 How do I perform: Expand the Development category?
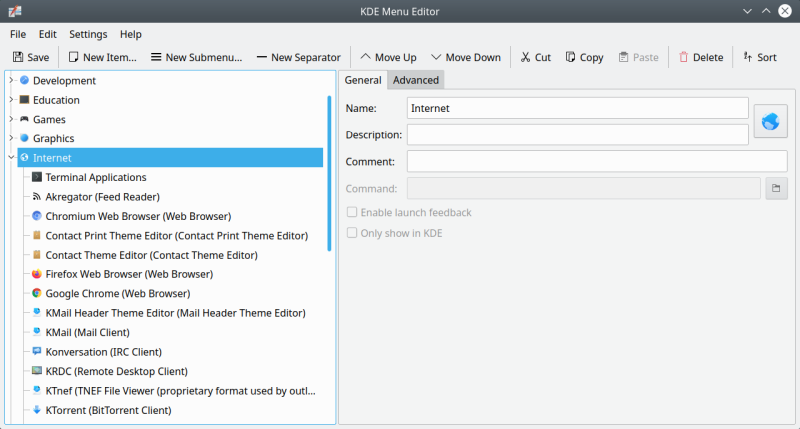tap(11, 80)
